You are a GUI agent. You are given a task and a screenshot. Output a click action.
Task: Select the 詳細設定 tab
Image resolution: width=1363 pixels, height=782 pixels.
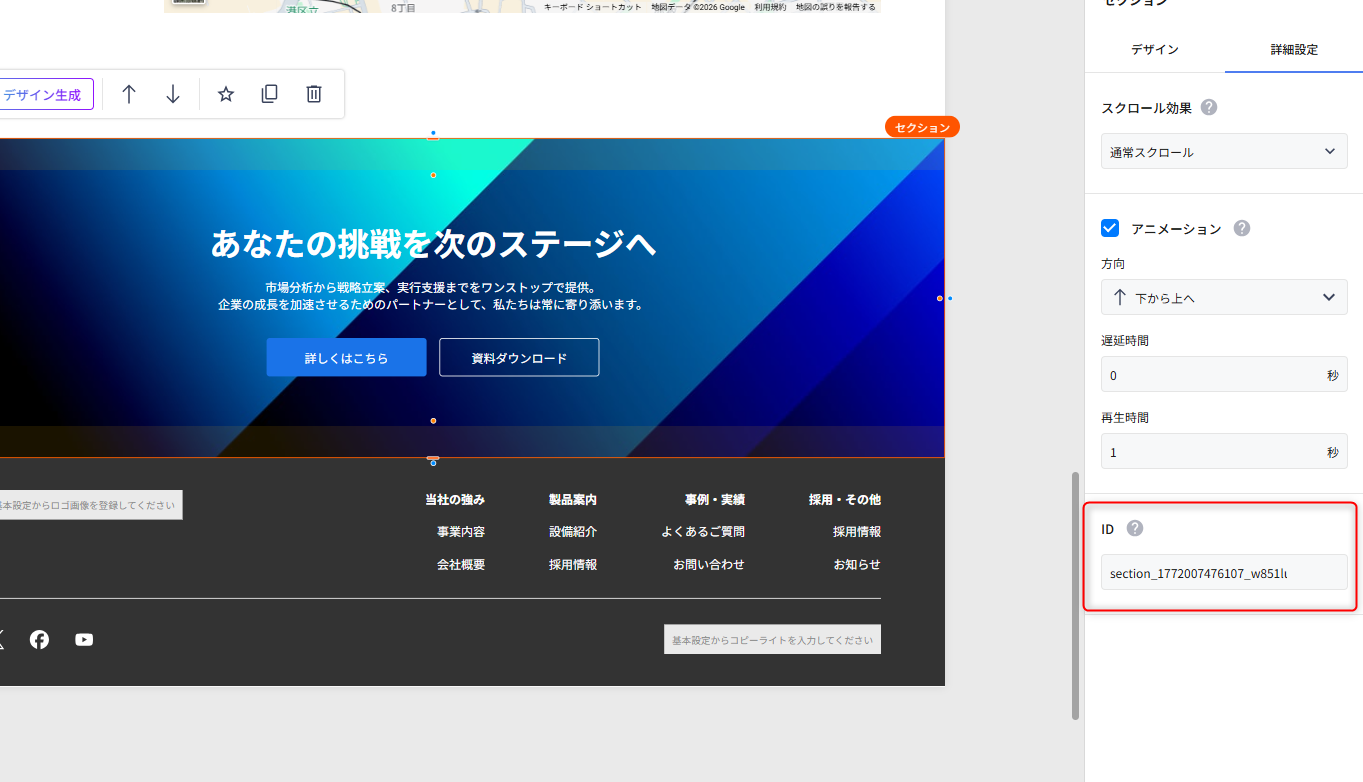pos(1294,49)
